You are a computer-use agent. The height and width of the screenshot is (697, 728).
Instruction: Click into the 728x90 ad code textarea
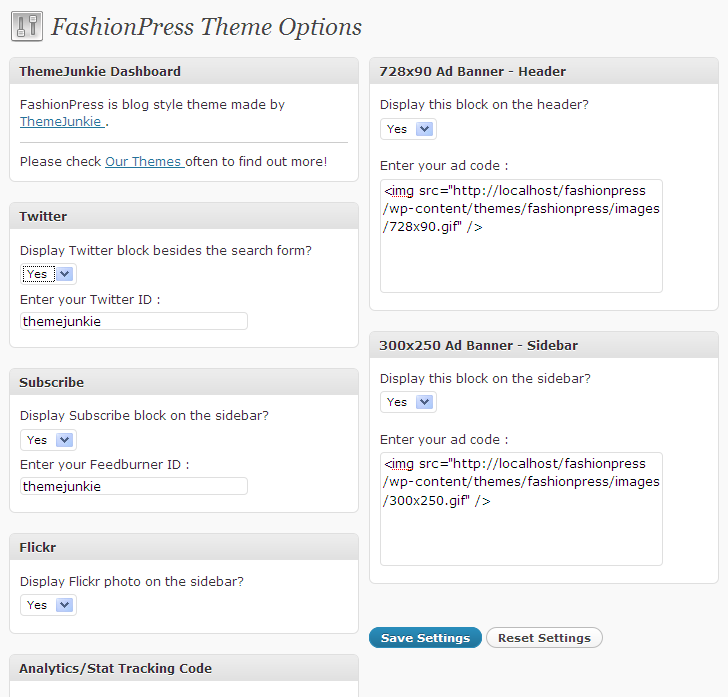click(521, 236)
